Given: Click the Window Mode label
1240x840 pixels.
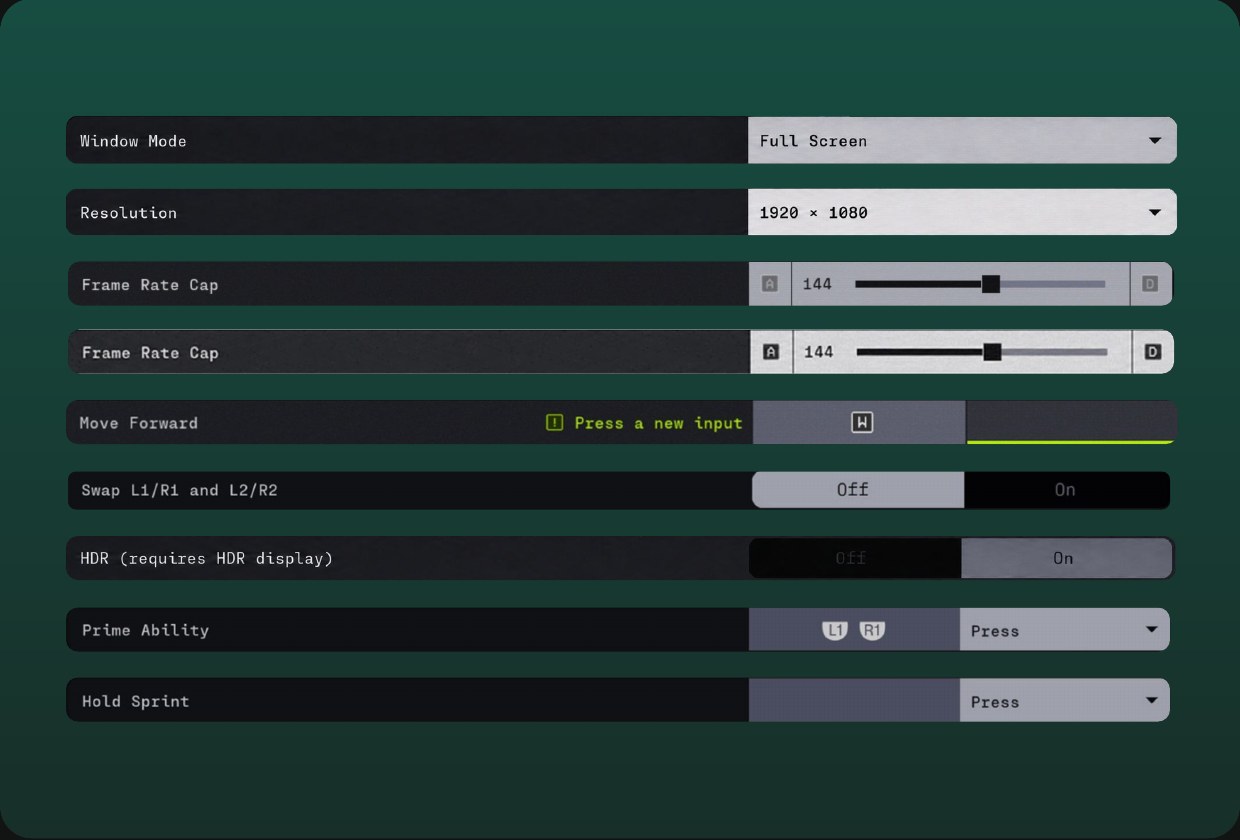Looking at the screenshot, I should click(133, 141).
